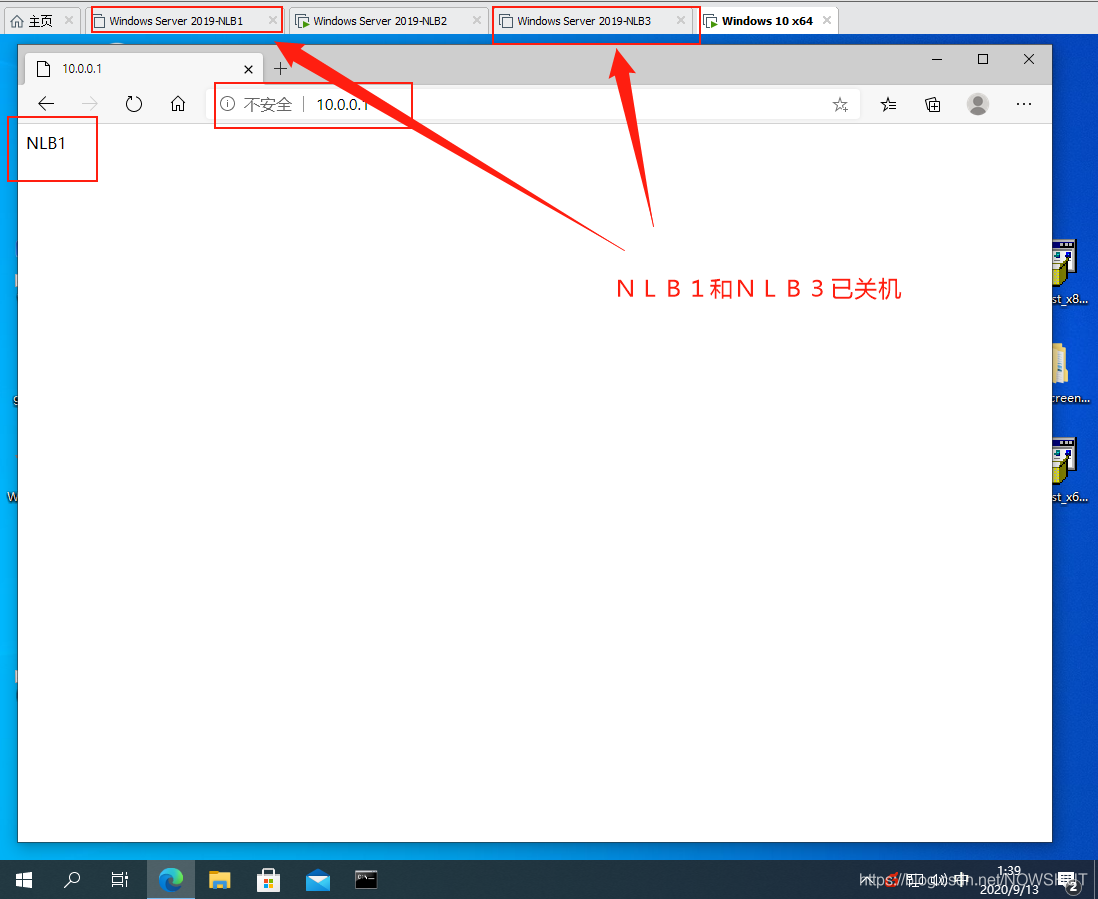Click the taskbar clock showing 1:39
The width and height of the screenshot is (1098, 899).
(1008, 879)
